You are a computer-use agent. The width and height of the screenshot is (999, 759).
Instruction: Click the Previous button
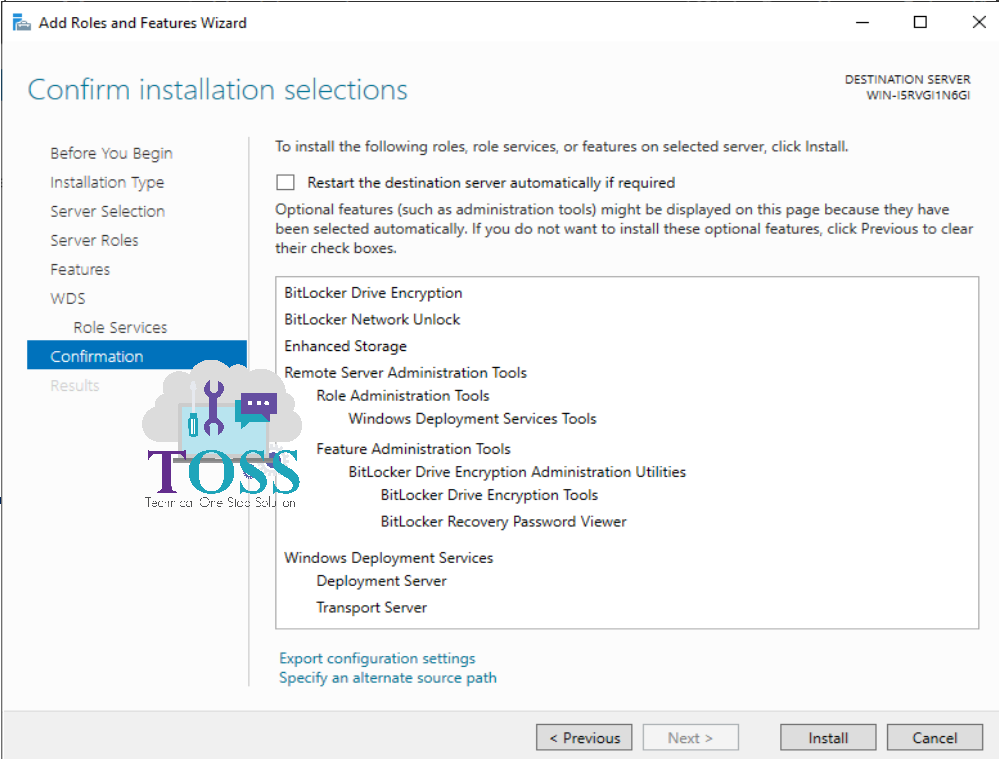point(584,737)
